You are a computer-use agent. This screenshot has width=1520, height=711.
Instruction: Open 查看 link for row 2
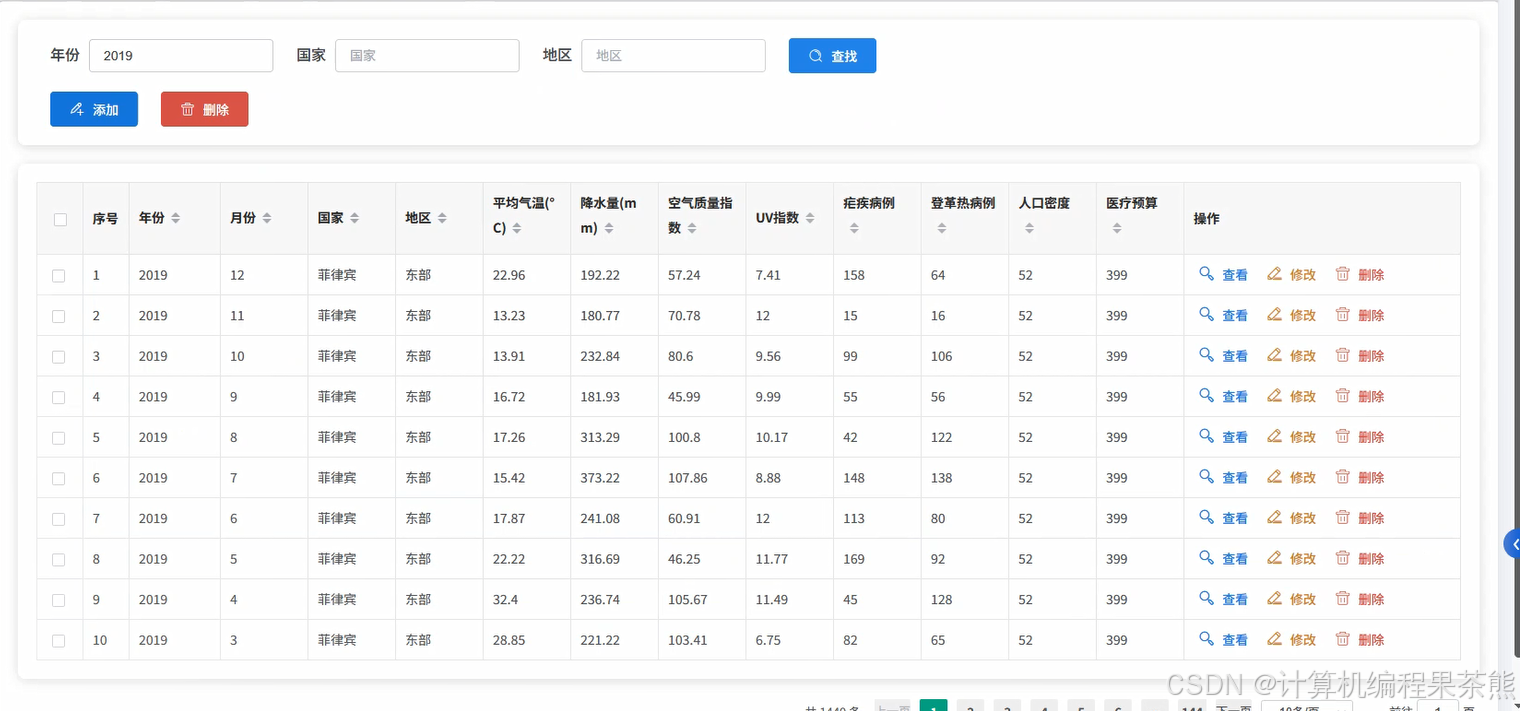click(x=1235, y=315)
